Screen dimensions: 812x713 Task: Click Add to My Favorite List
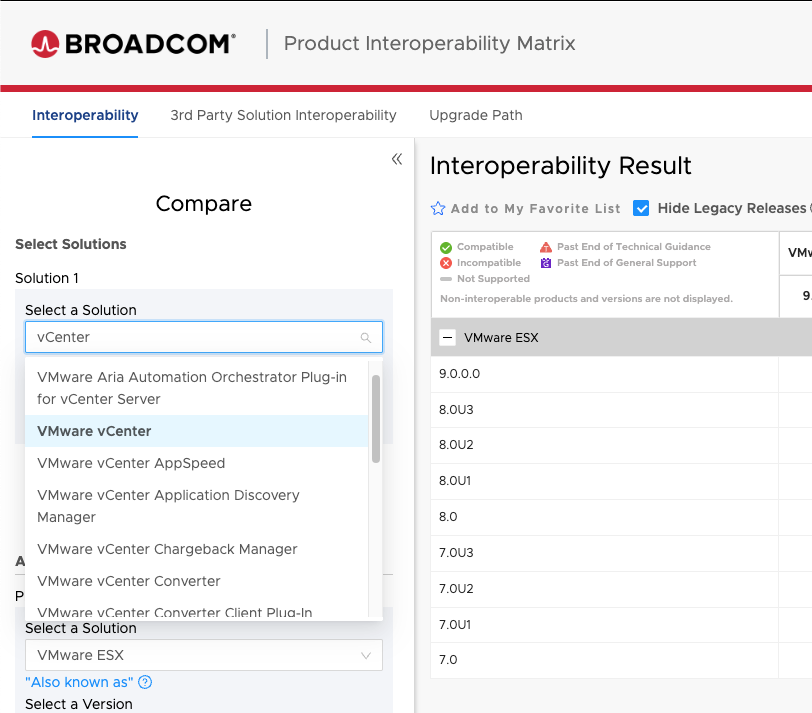[x=535, y=209]
